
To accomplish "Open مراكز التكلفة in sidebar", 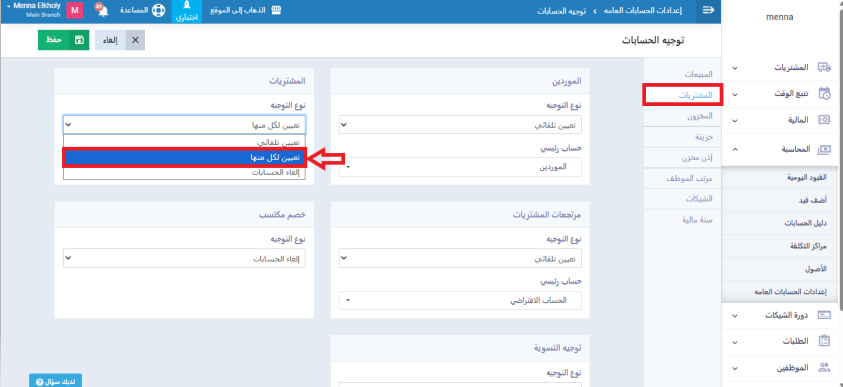I will pyautogui.click(x=780, y=246).
